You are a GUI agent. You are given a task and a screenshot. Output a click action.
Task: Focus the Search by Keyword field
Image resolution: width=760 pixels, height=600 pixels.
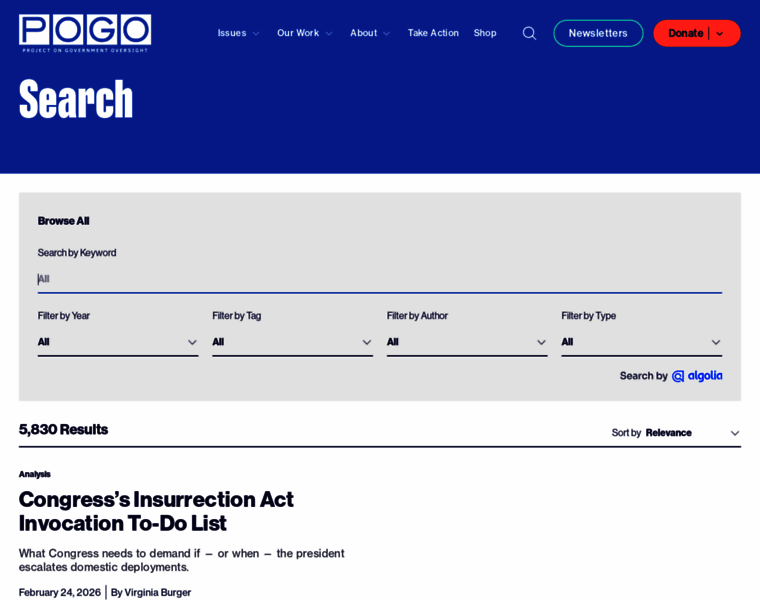click(379, 279)
